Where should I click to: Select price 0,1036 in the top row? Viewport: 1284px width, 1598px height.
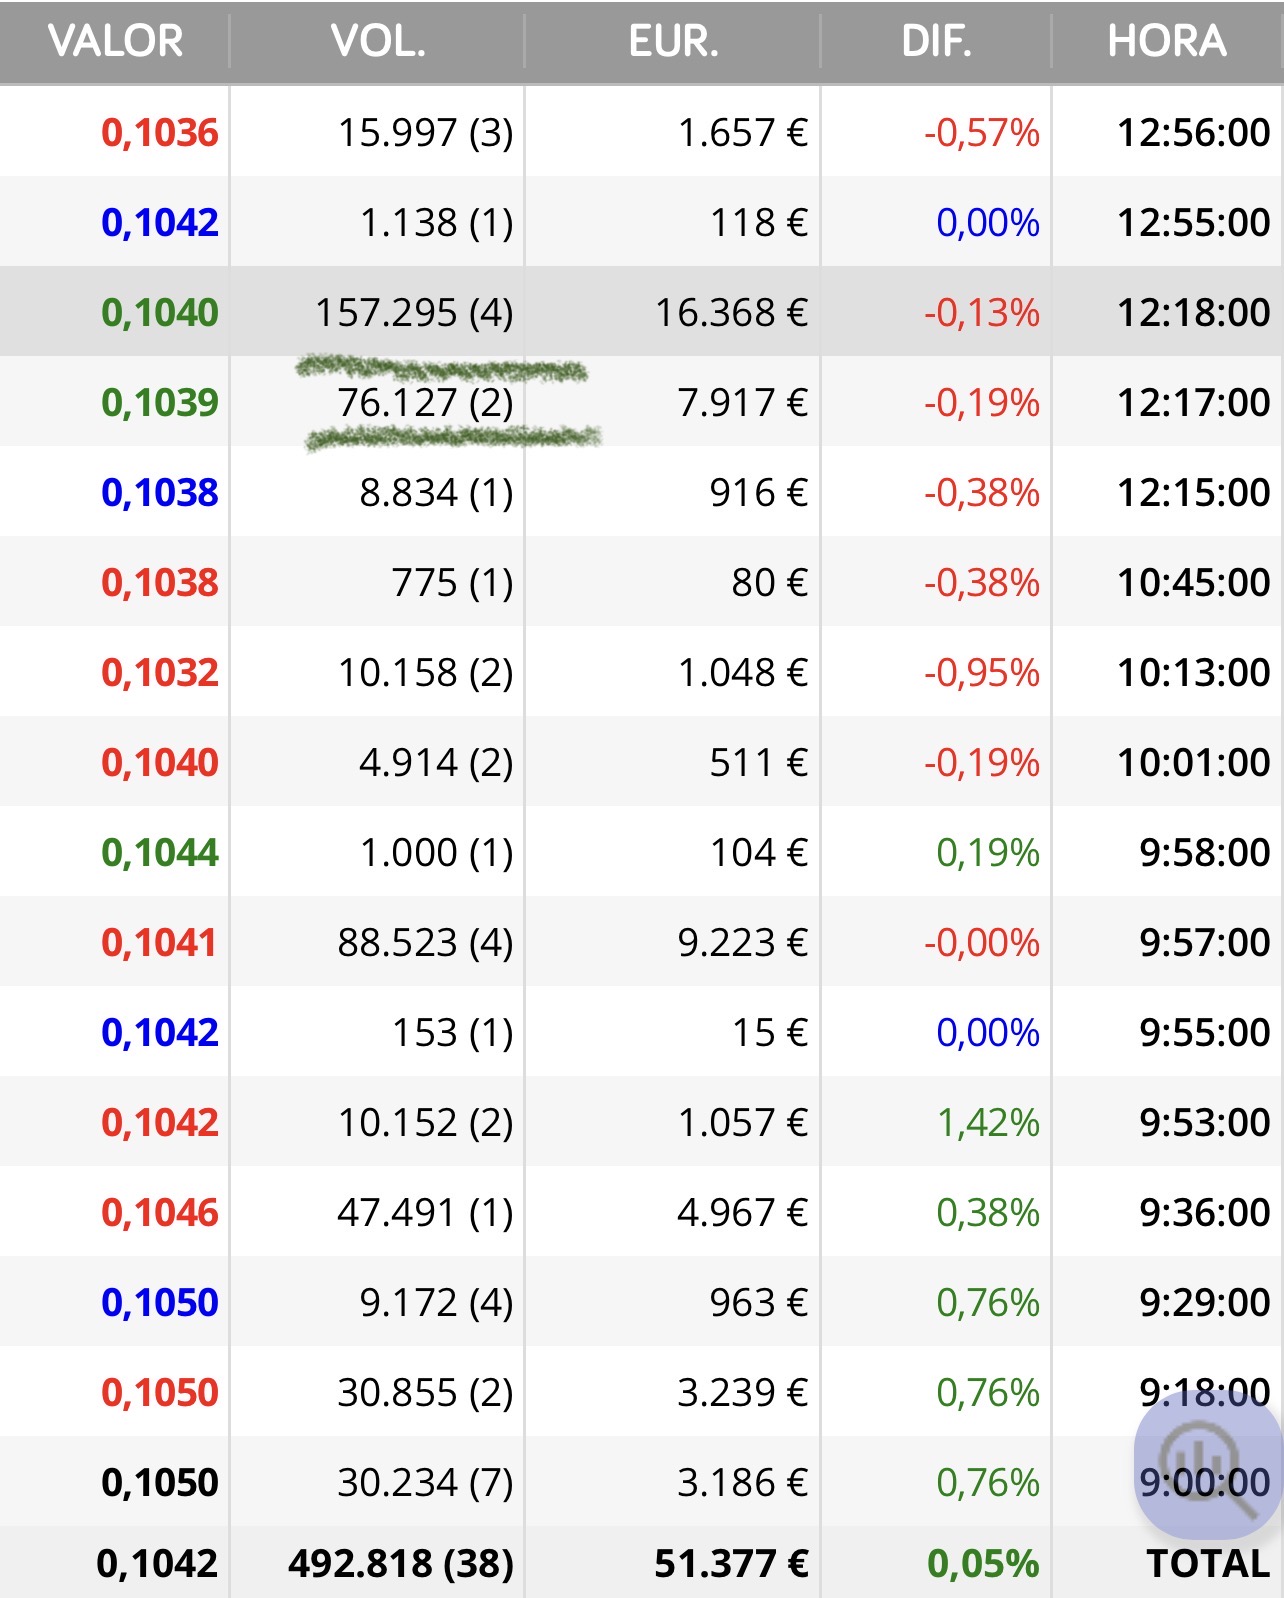[x=160, y=133]
